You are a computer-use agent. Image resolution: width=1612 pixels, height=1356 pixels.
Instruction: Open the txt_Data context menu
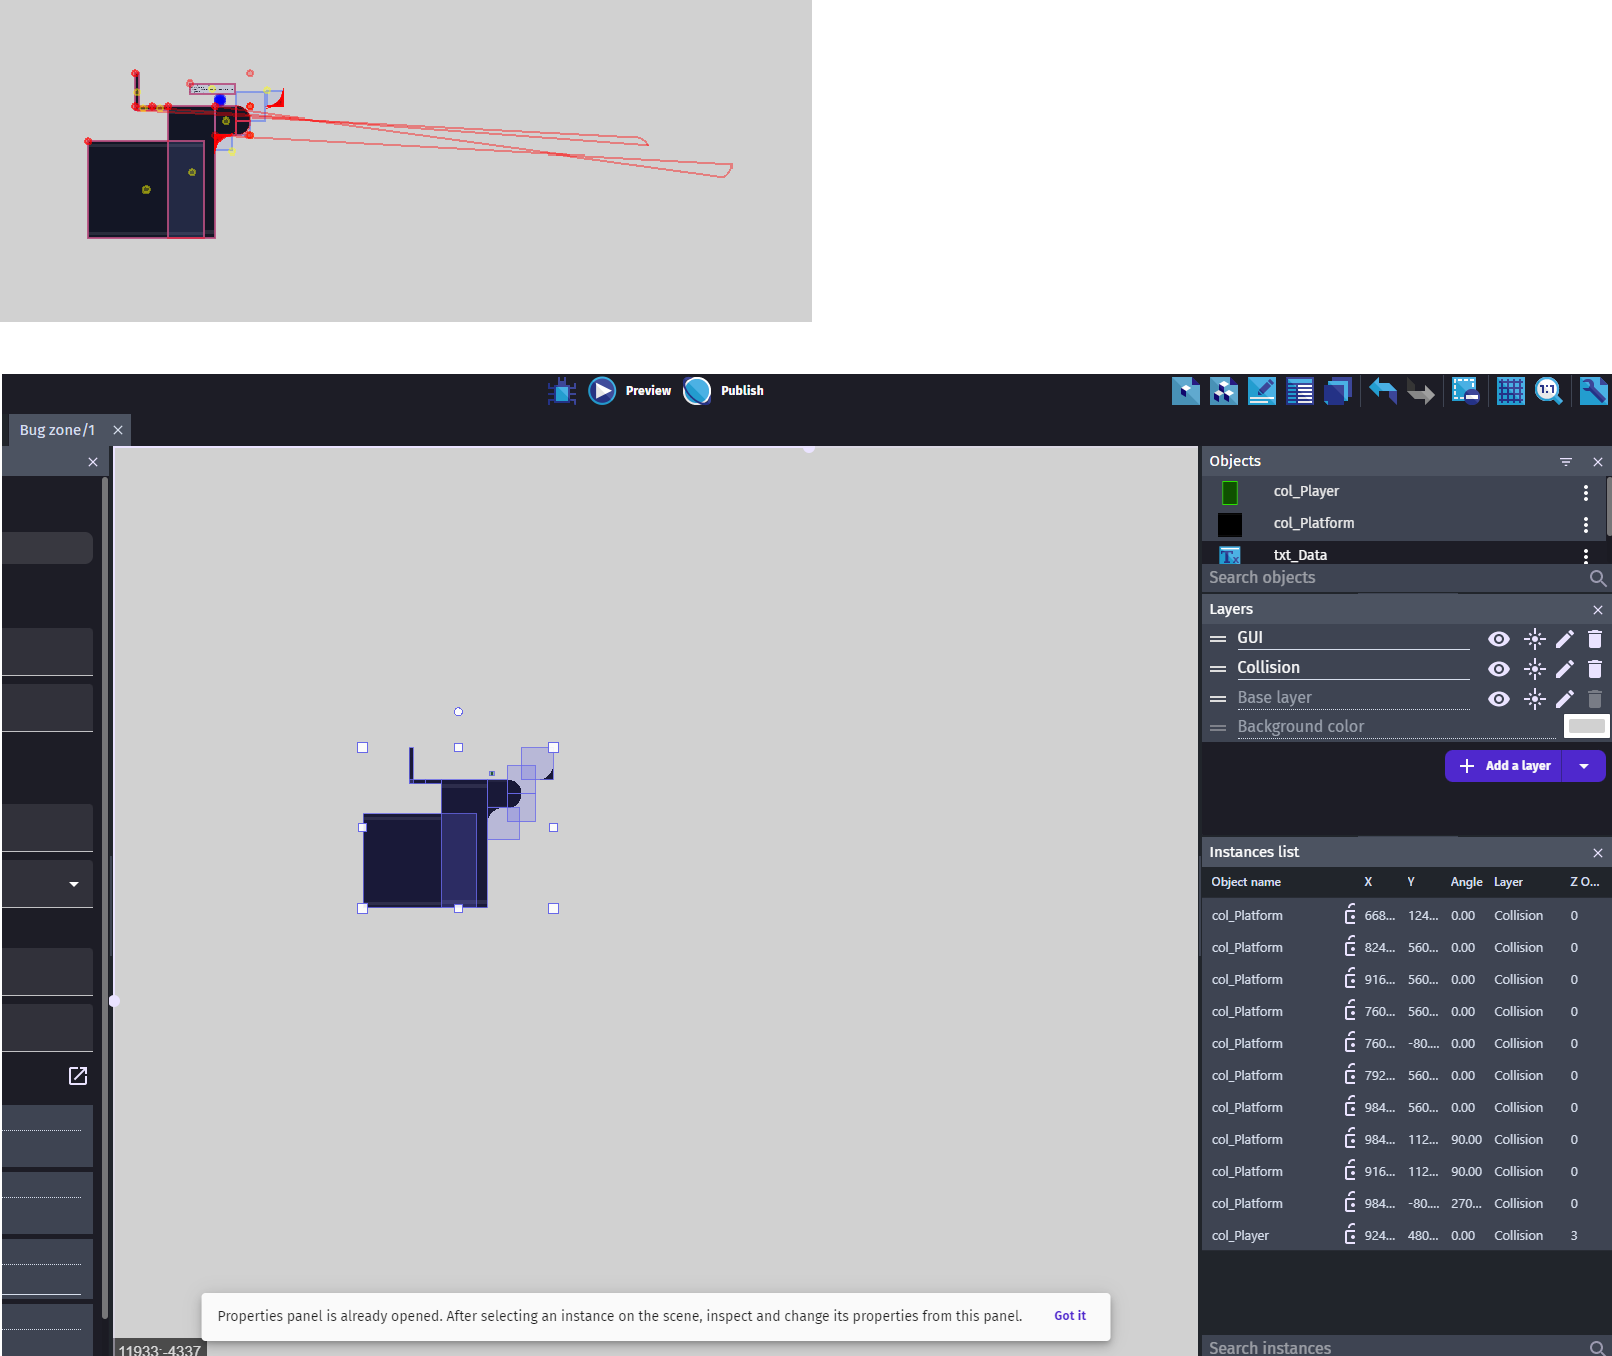(1584, 555)
